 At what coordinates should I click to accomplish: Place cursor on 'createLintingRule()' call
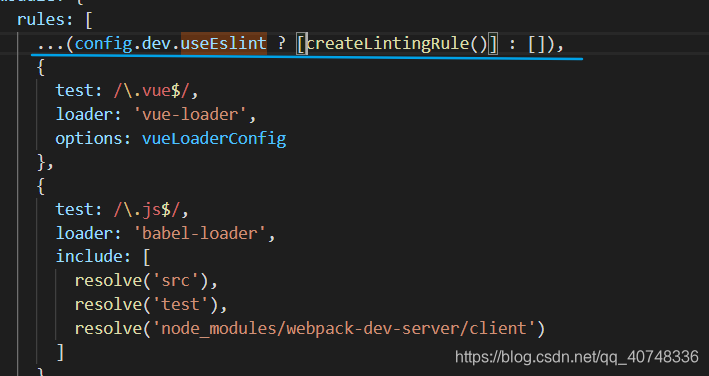click(x=397, y=44)
